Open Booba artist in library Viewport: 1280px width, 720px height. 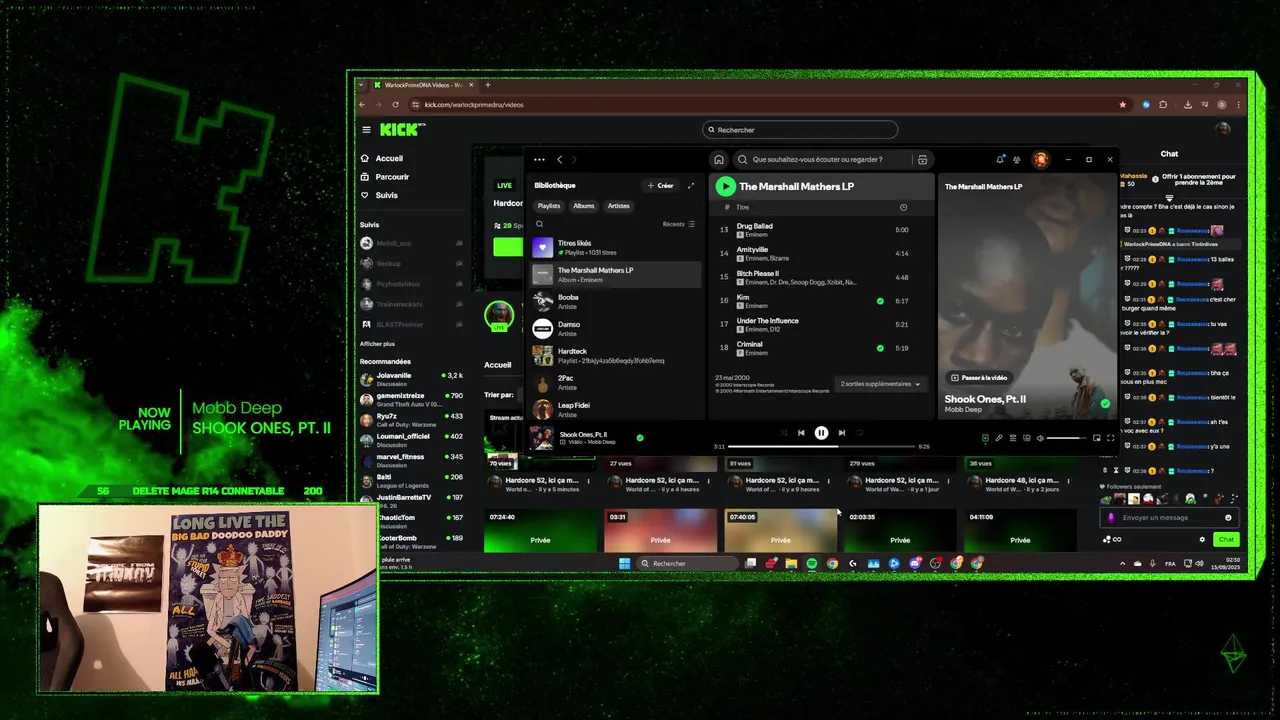point(615,301)
